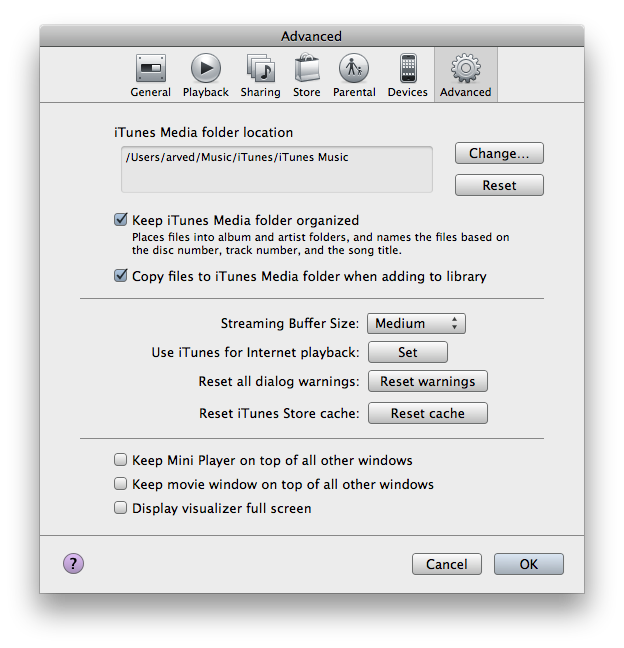Click the Use iTunes for Internet playback label
The height and width of the screenshot is (648, 624).
pyautogui.click(x=255, y=353)
